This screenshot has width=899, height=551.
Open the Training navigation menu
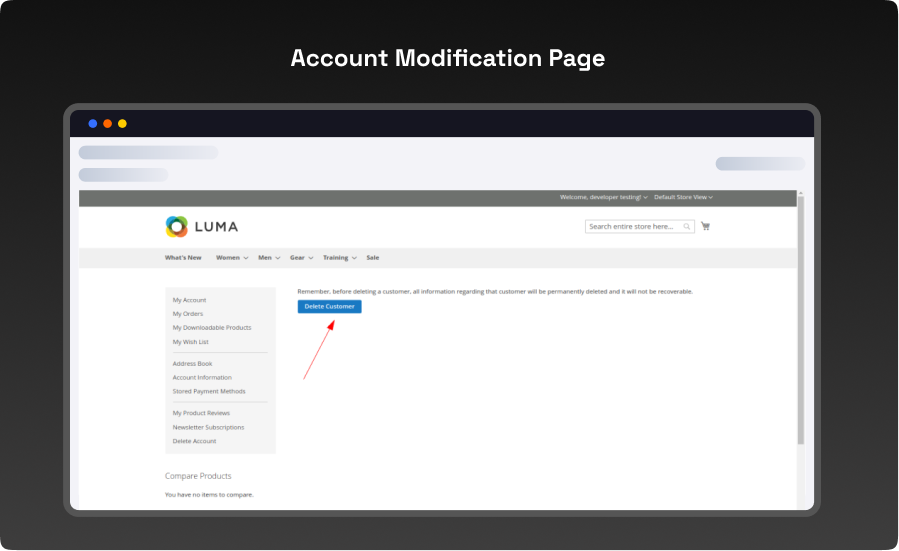pyautogui.click(x=339, y=258)
